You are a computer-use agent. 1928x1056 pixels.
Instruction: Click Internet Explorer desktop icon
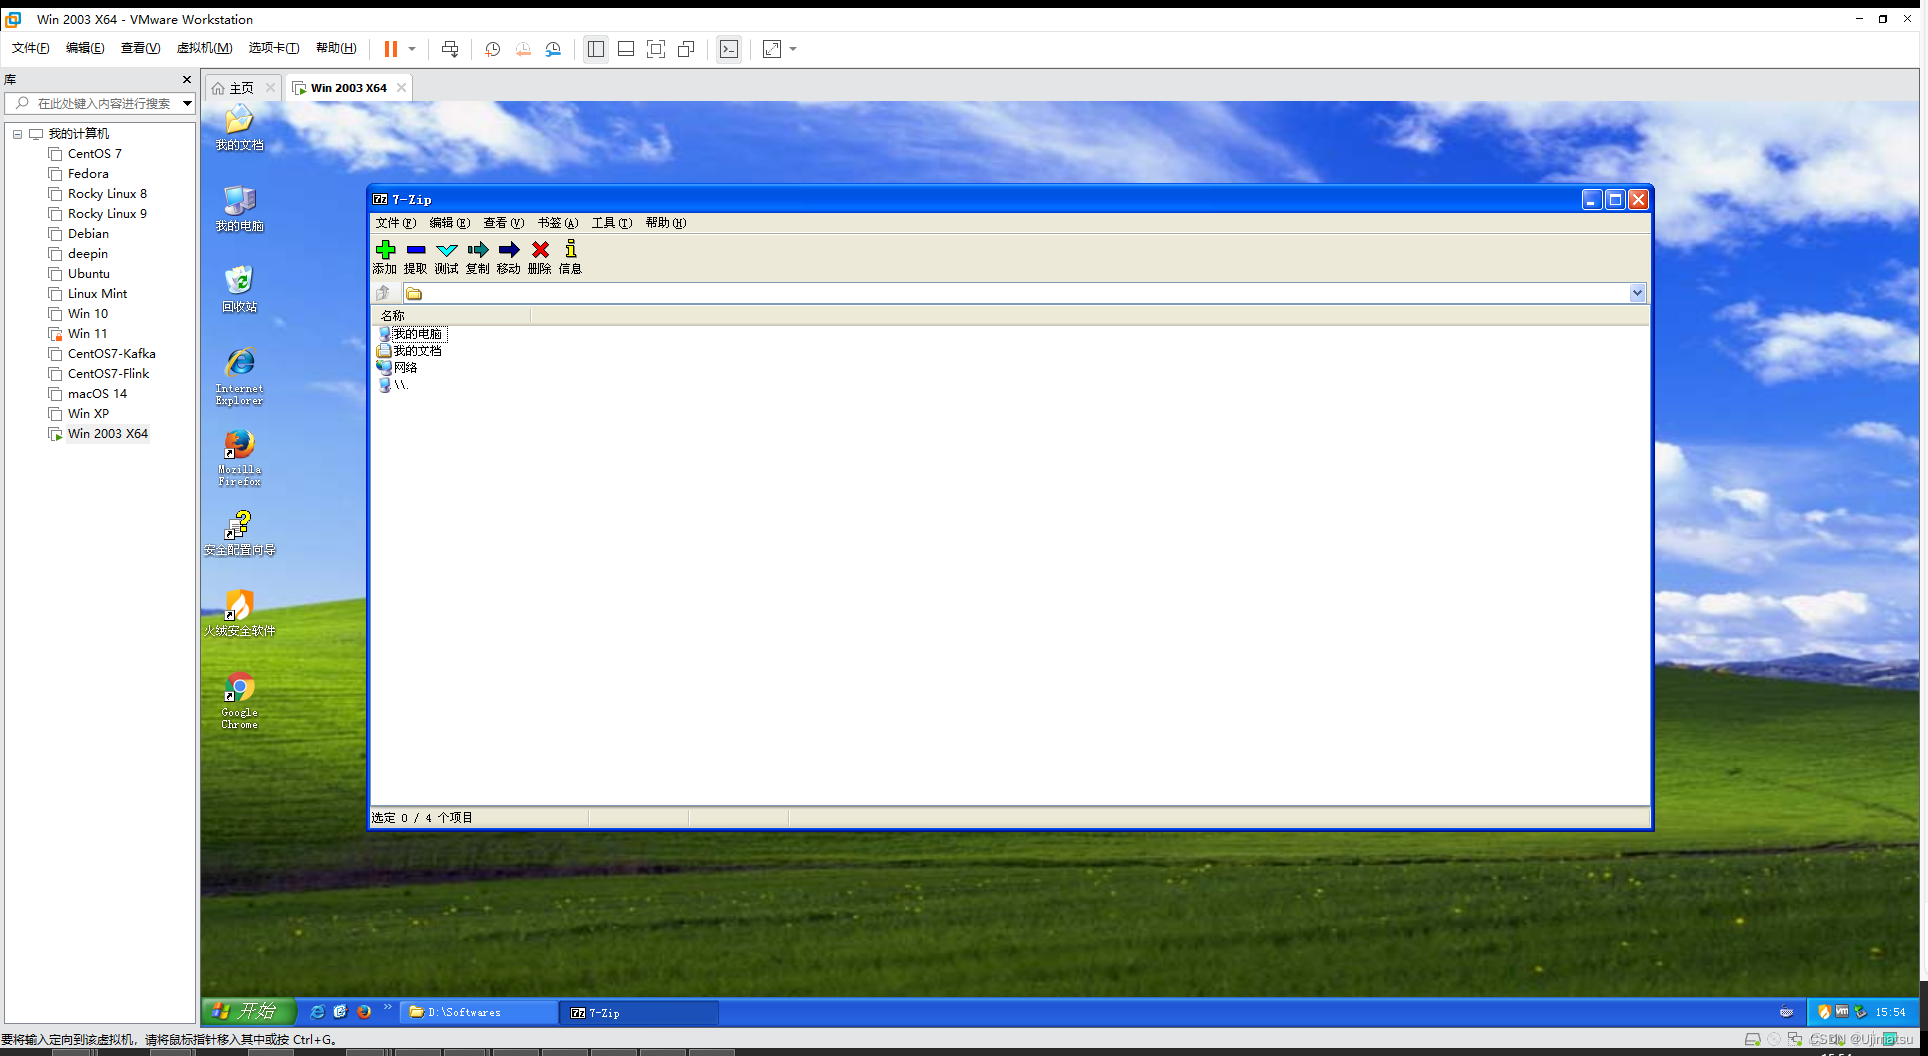[239, 376]
